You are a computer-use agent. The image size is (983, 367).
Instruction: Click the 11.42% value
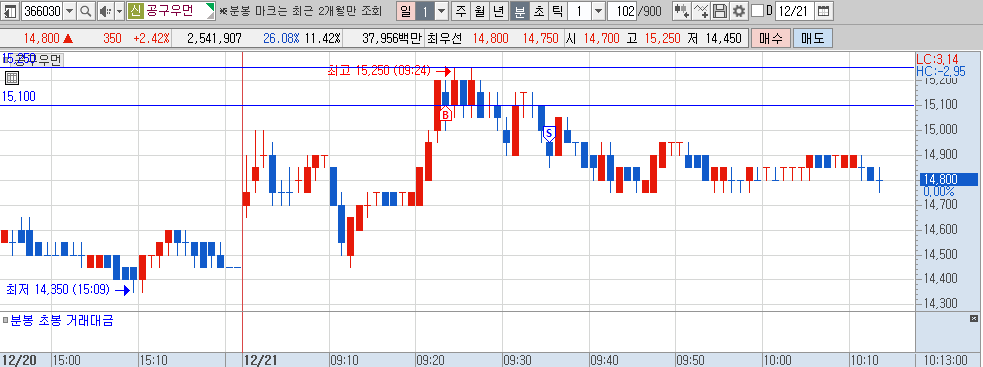click(x=322, y=38)
